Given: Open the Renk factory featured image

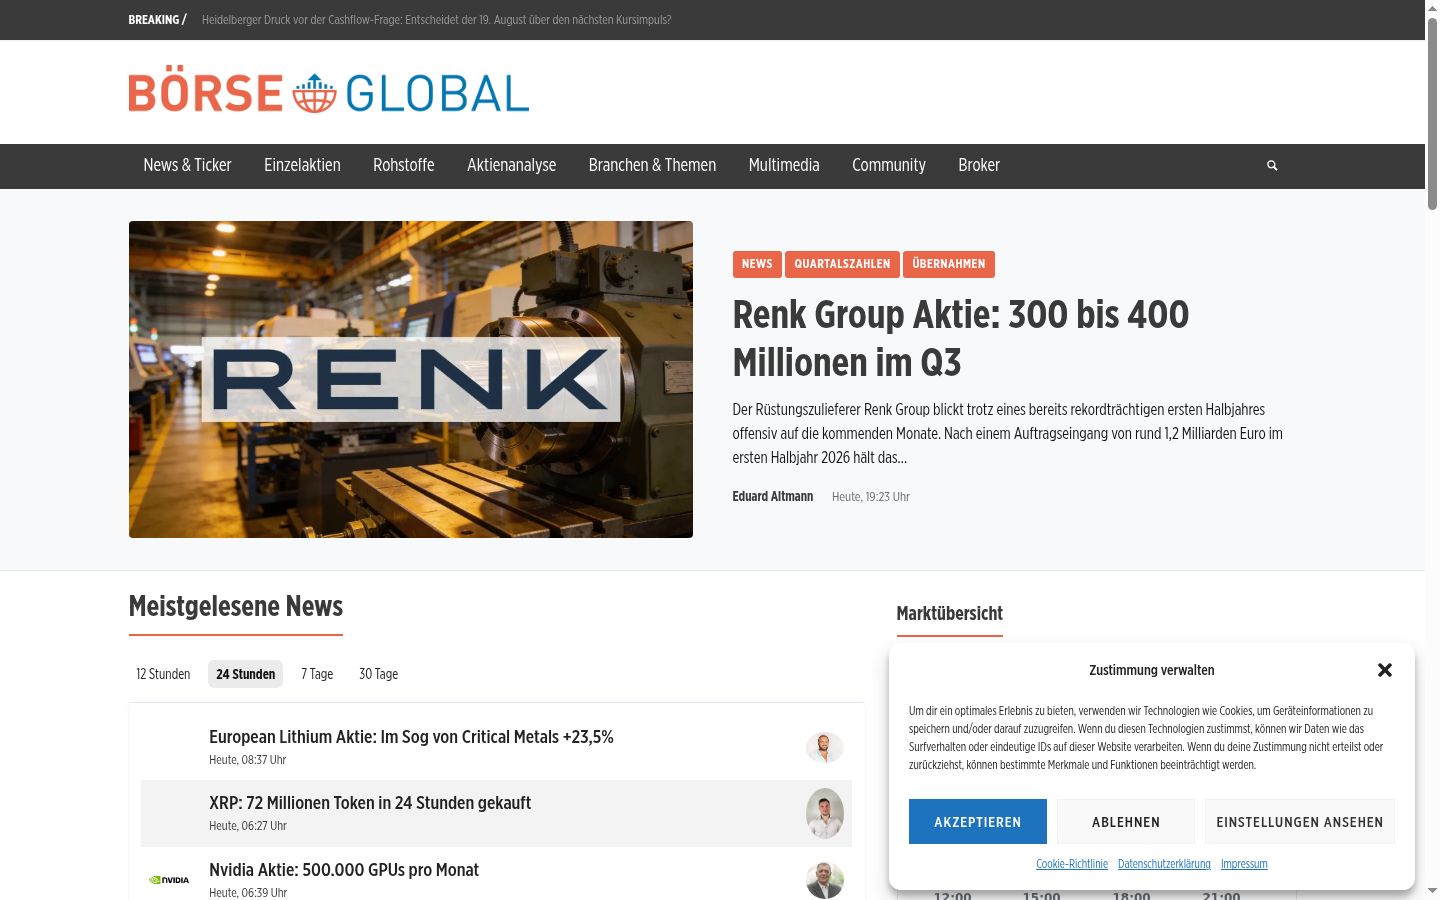Looking at the screenshot, I should click(x=411, y=379).
